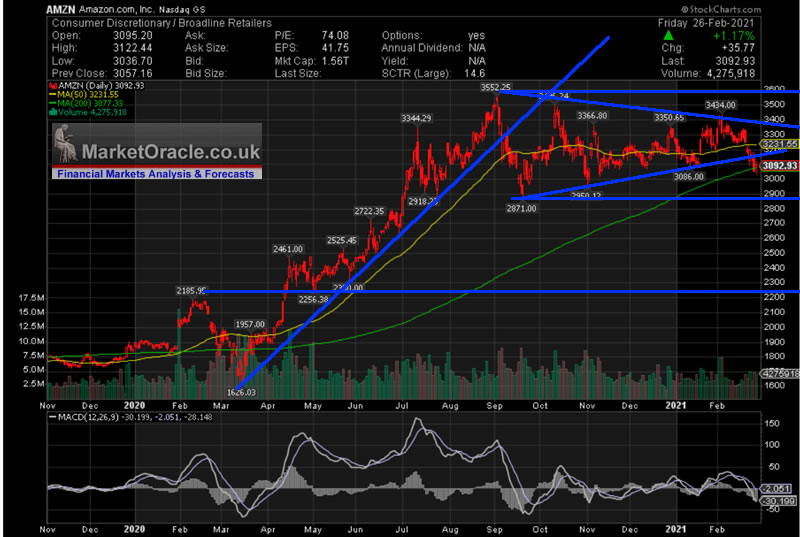Image resolution: width=800 pixels, height=537 pixels.
Task: Click the EPS value 41.75
Action: click(x=335, y=48)
